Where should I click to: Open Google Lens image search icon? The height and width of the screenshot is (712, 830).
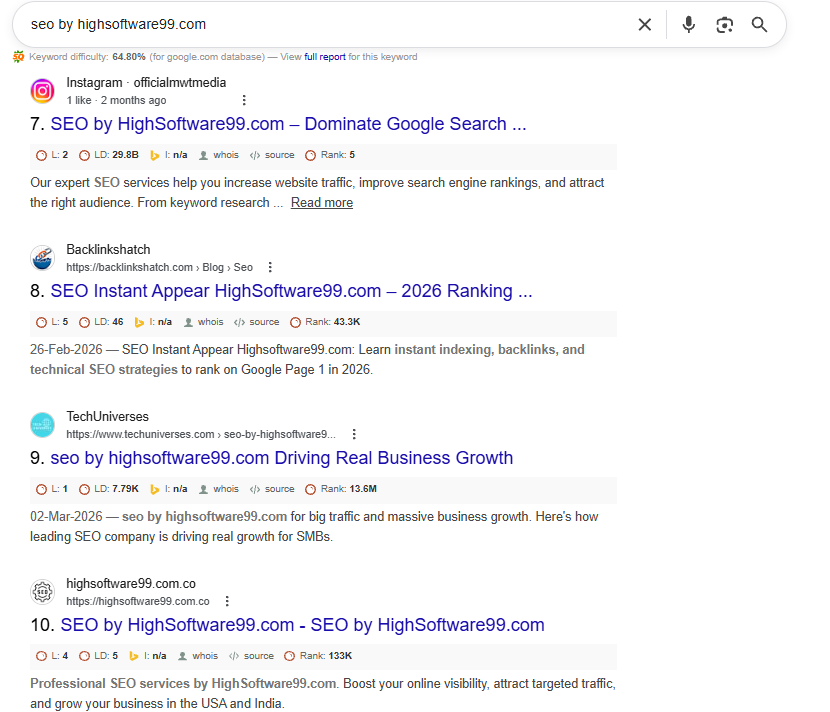tap(724, 24)
